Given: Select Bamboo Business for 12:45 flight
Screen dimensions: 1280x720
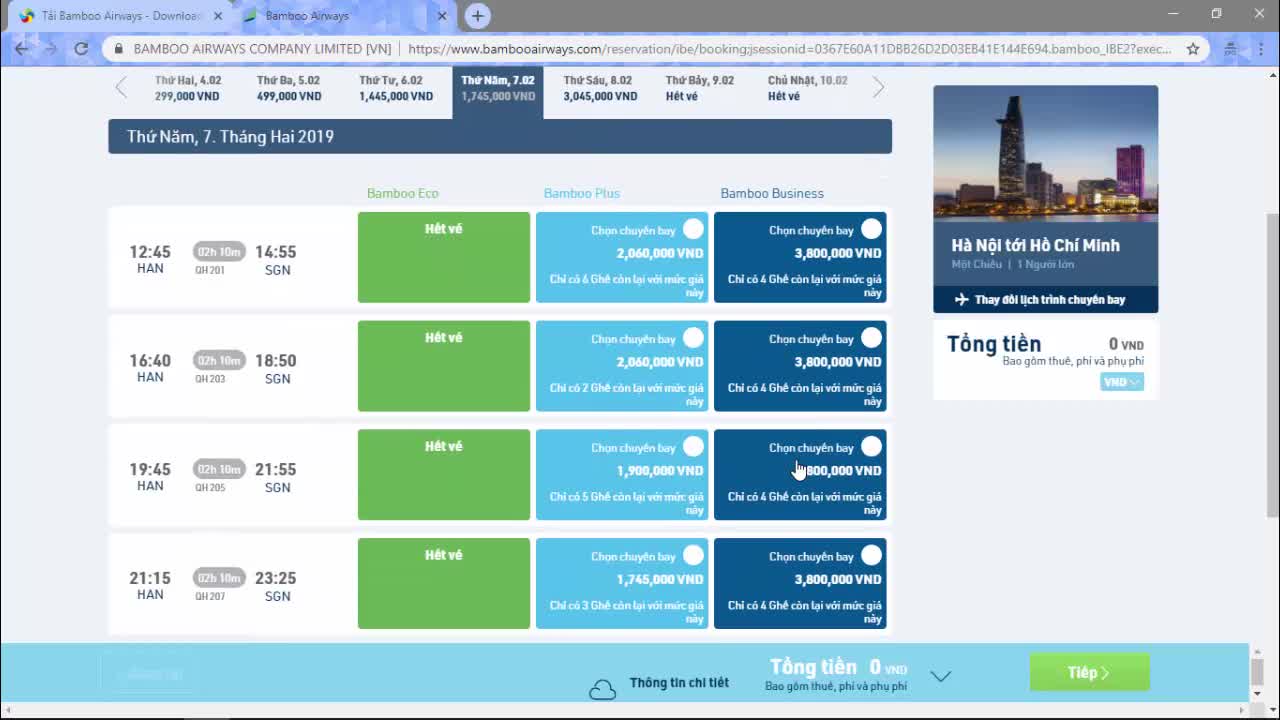Looking at the screenshot, I should click(871, 229).
